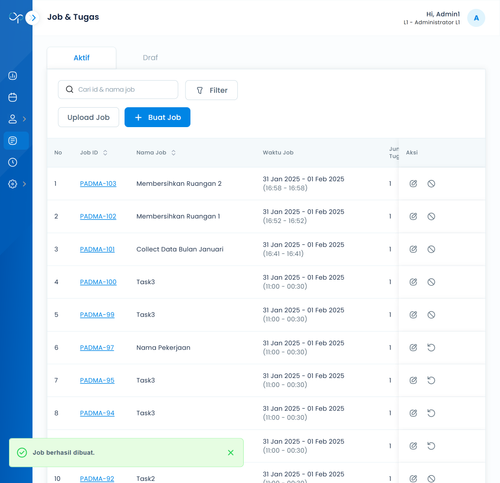
Task: Open job link PADMA-94
Action: [x=97, y=413]
